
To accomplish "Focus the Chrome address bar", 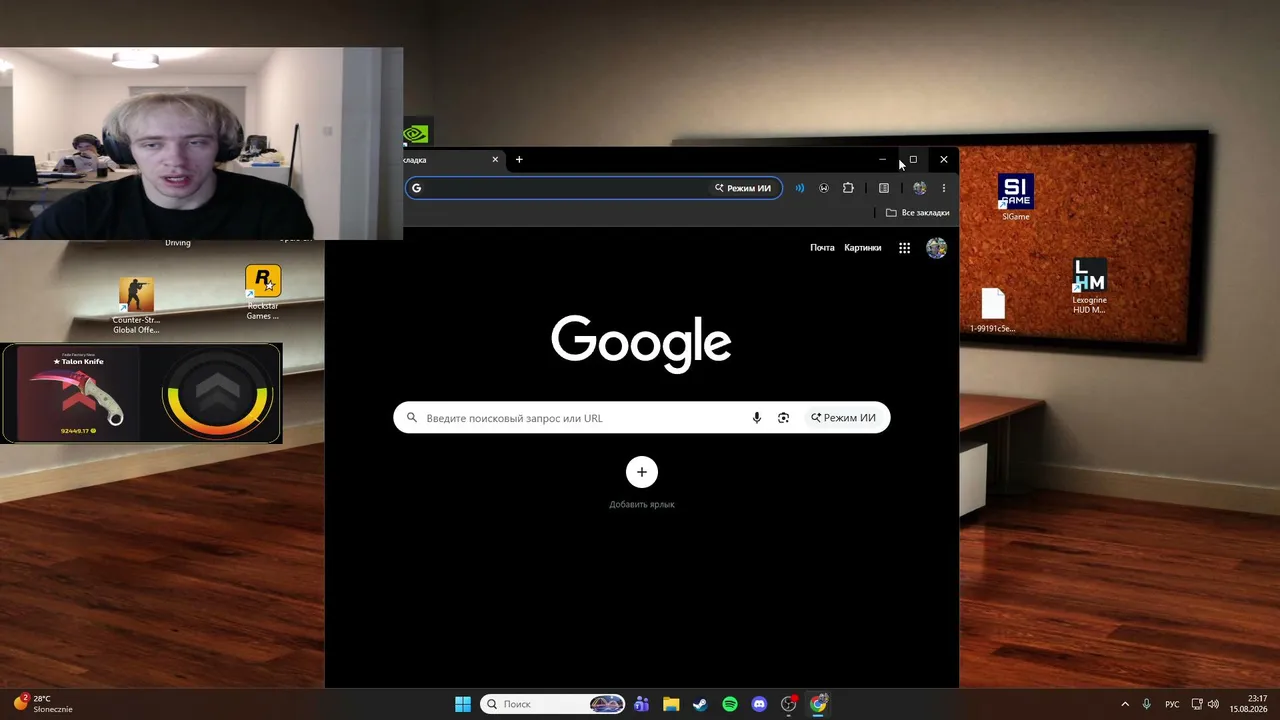I will click(x=594, y=188).
